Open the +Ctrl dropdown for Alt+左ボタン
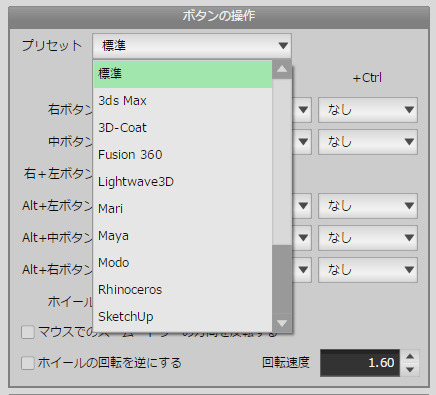436x395 pixels. [x=368, y=206]
